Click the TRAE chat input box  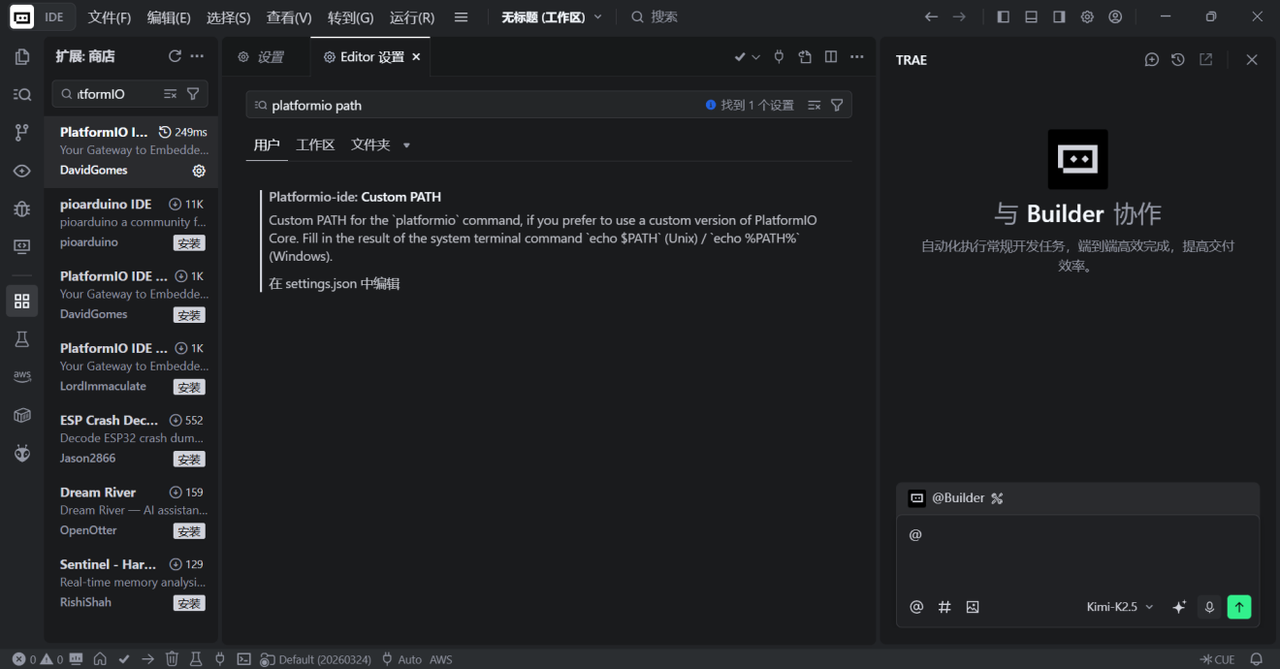(1077, 553)
